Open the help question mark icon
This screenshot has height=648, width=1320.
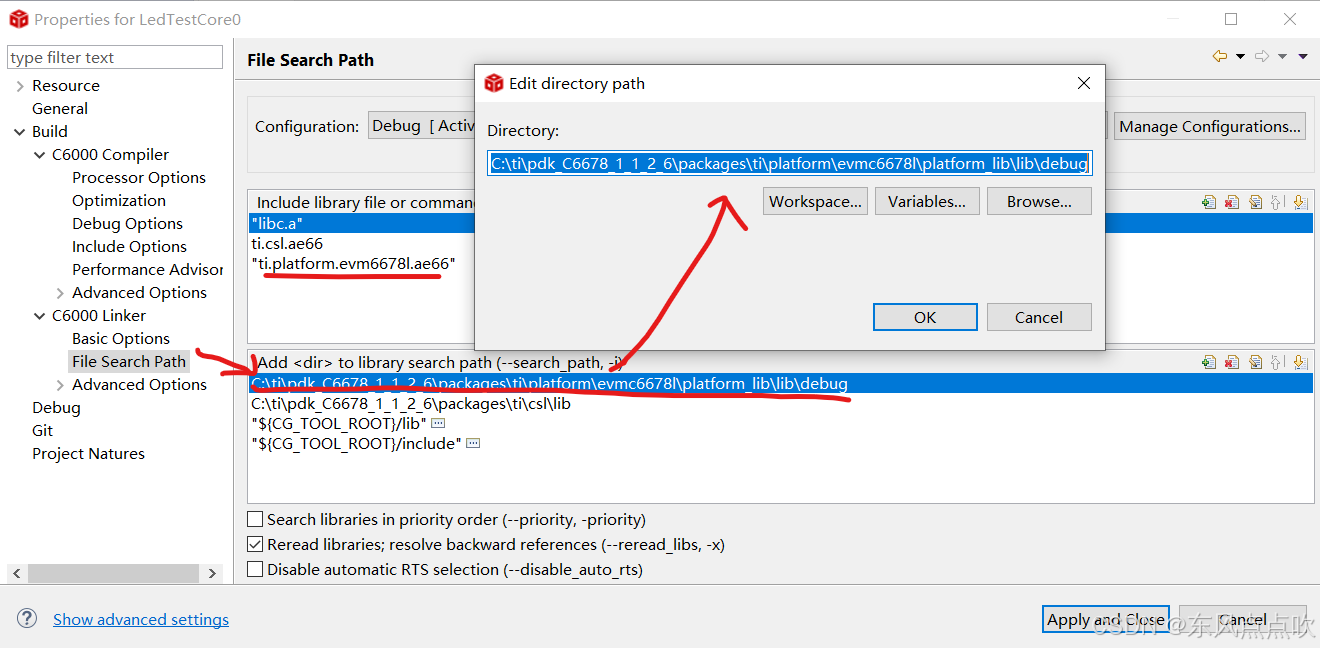[27, 619]
